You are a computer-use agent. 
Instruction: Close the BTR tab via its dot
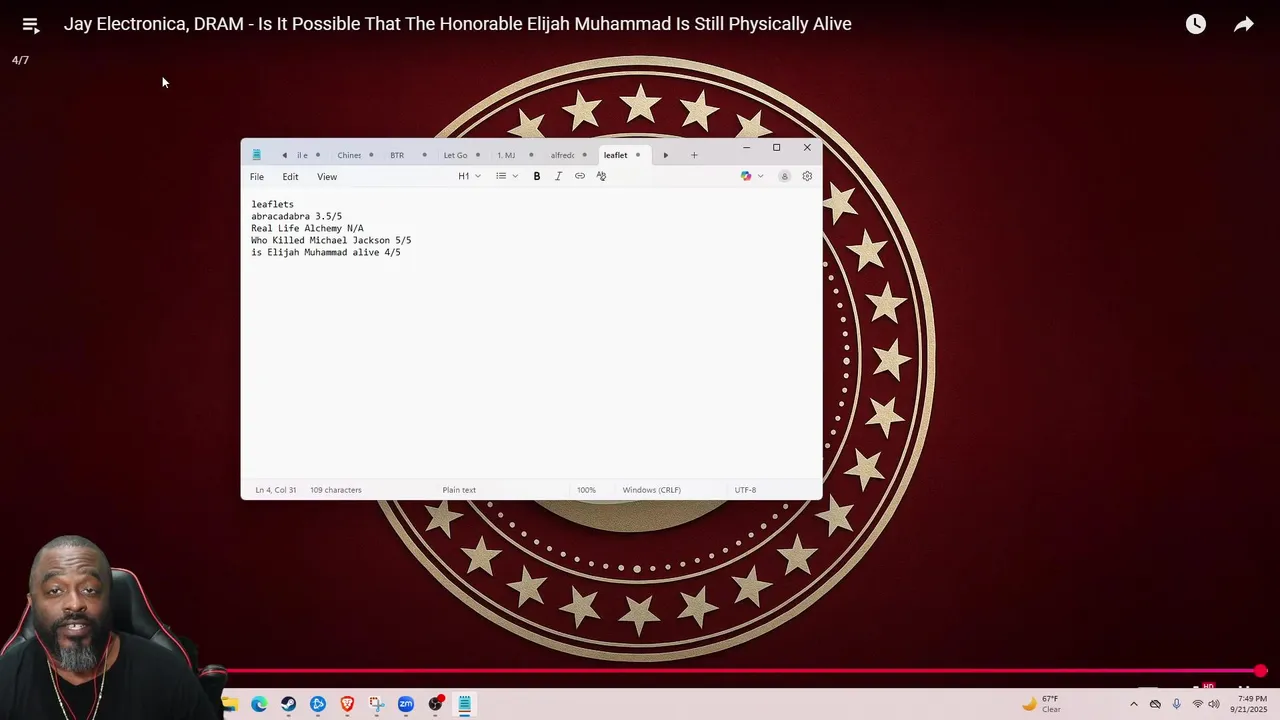[x=424, y=155]
